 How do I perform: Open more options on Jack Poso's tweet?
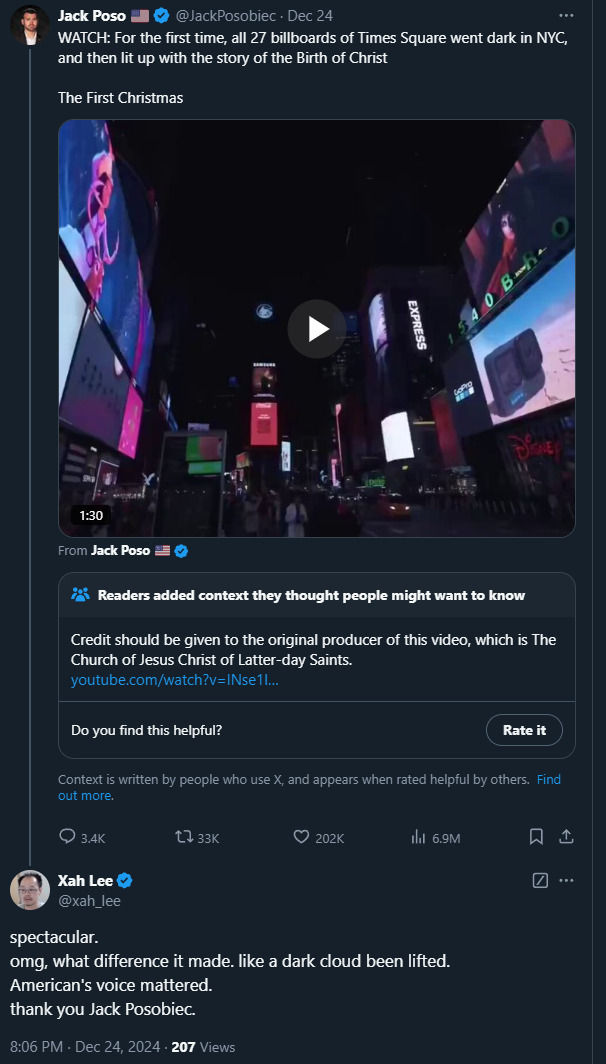pyautogui.click(x=566, y=16)
